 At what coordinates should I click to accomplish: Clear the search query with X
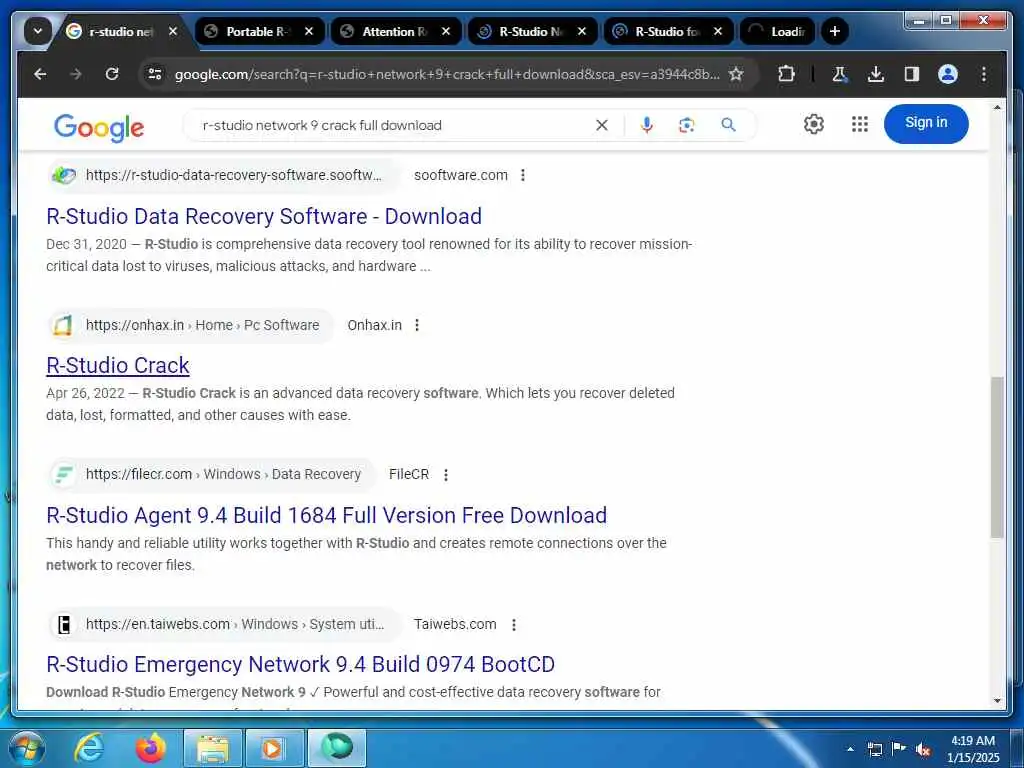601,125
